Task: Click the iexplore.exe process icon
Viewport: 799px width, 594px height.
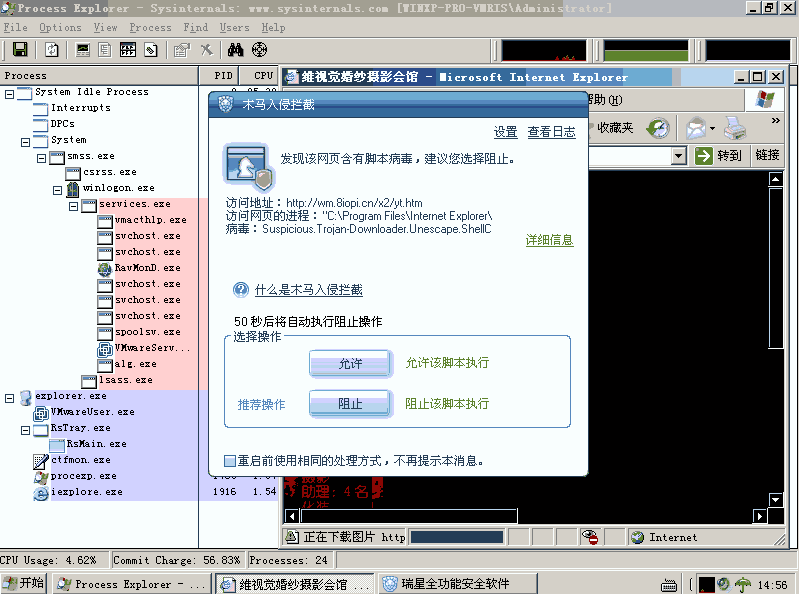Action: pyautogui.click(x=41, y=493)
